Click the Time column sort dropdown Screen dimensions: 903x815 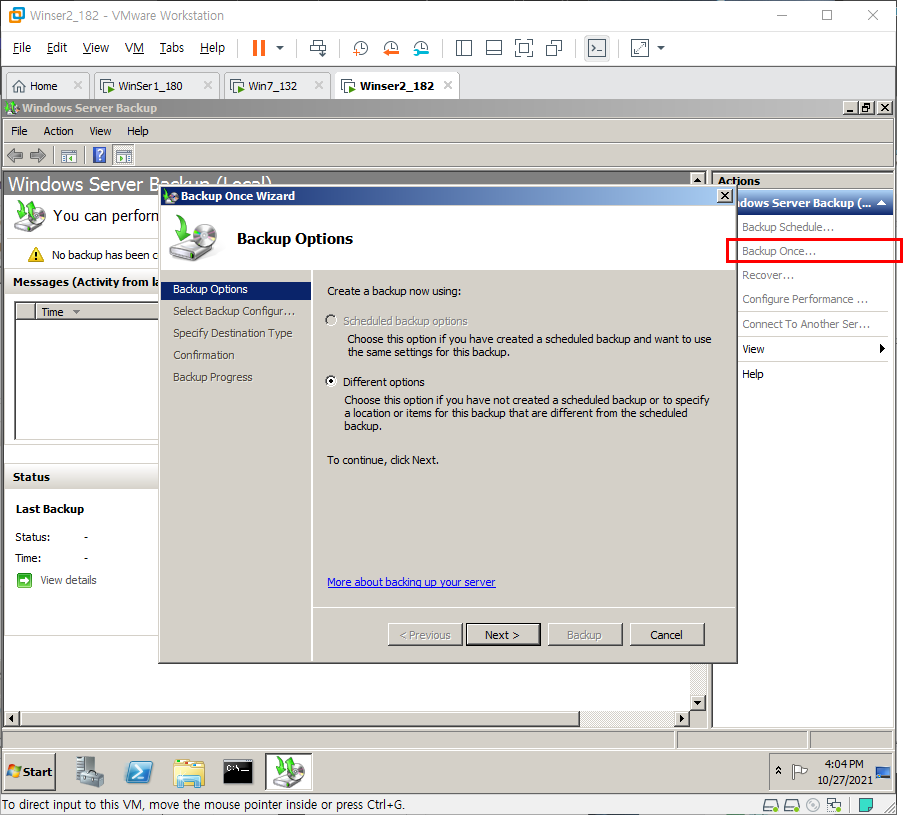76,312
